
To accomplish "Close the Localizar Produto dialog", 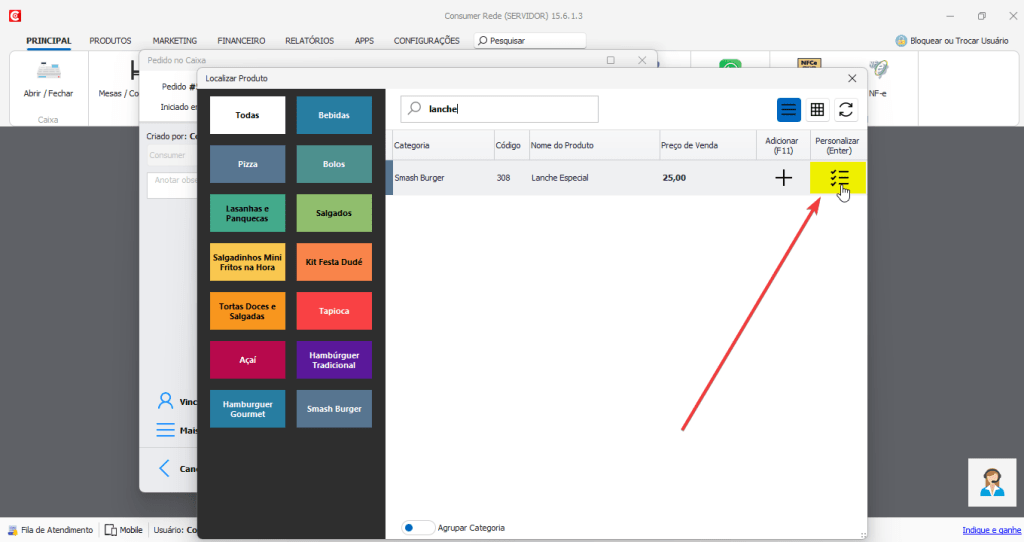I will point(852,78).
